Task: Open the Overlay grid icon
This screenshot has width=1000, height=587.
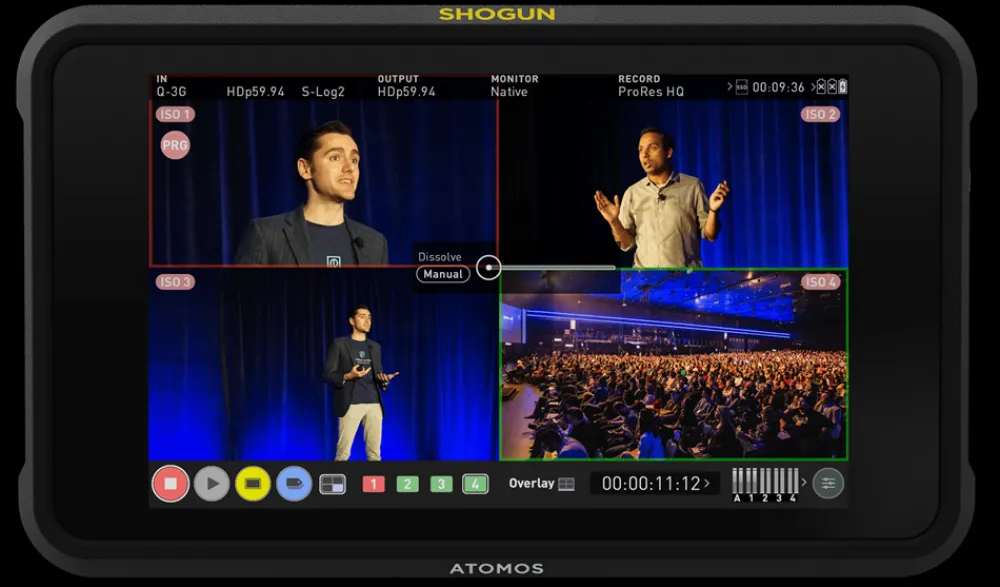Action: (566, 484)
